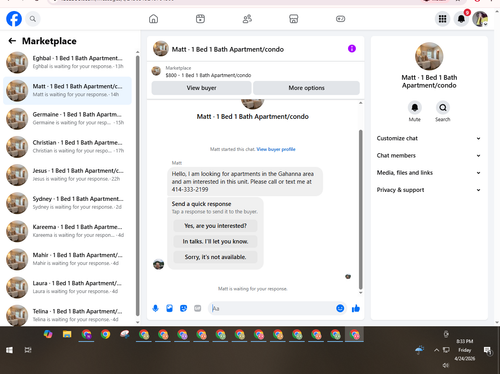Image resolution: width=500 pixels, height=374 pixels.
Task: Open the Watch video icon
Action: (x=200, y=19)
